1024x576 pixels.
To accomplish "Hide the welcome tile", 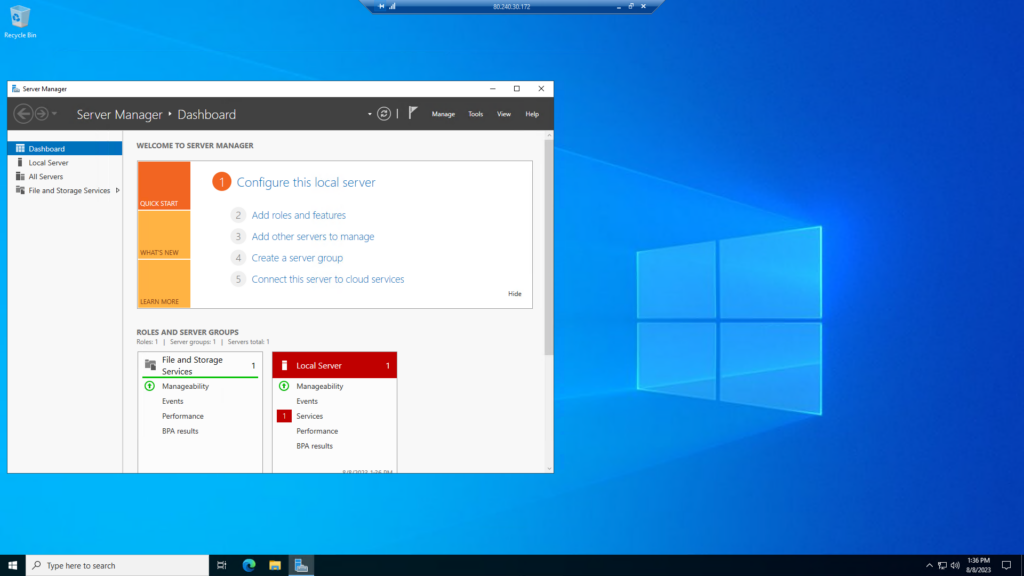I will tap(514, 294).
